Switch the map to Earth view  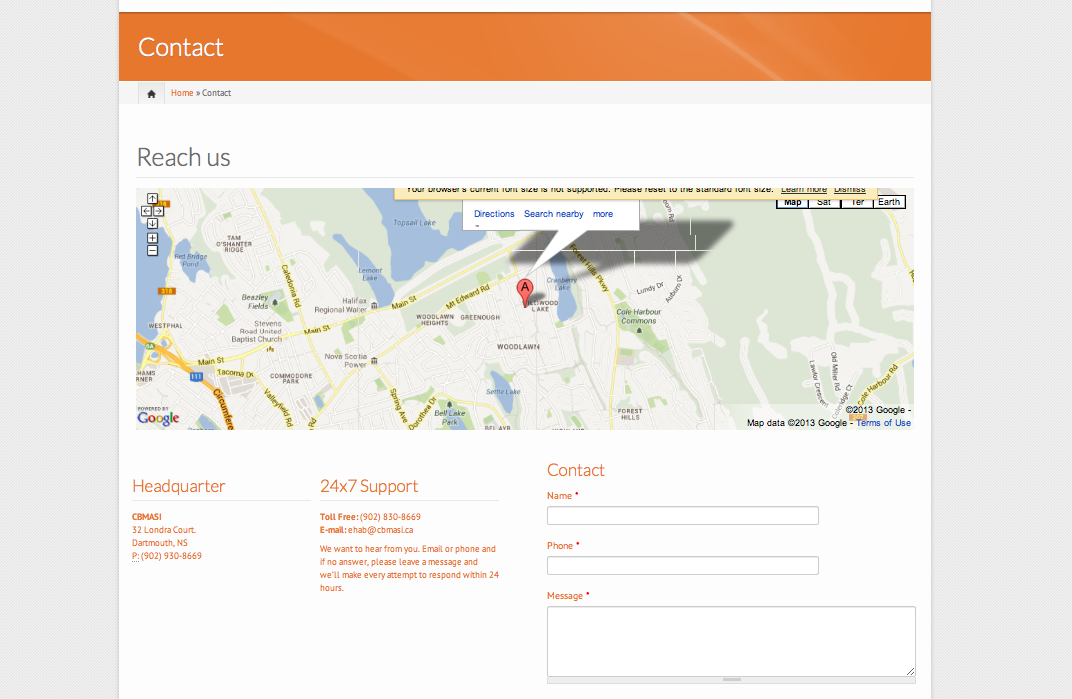point(889,202)
